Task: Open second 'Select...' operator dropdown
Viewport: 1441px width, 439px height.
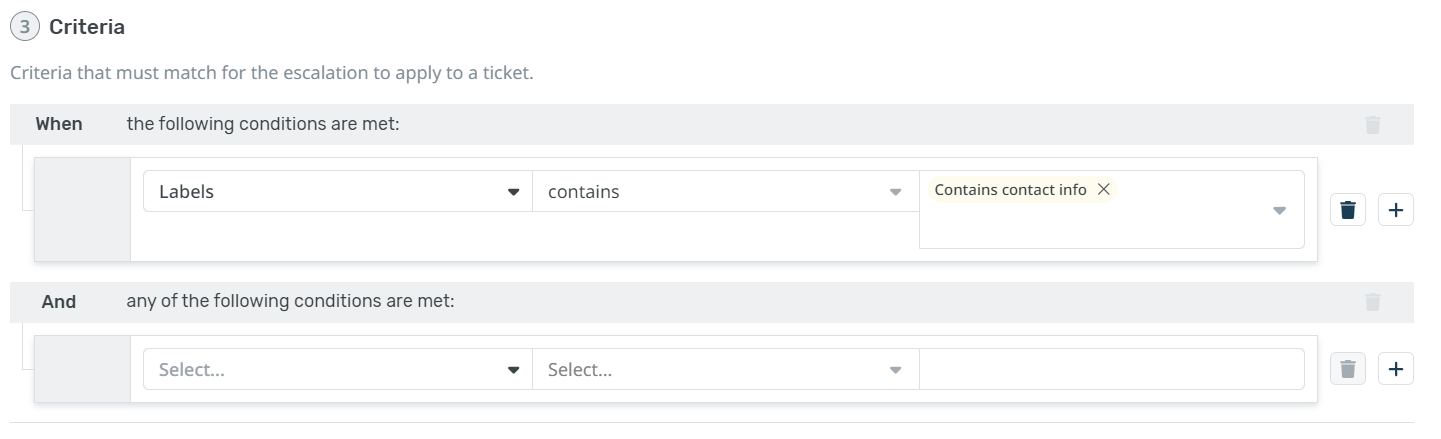Action: click(724, 370)
